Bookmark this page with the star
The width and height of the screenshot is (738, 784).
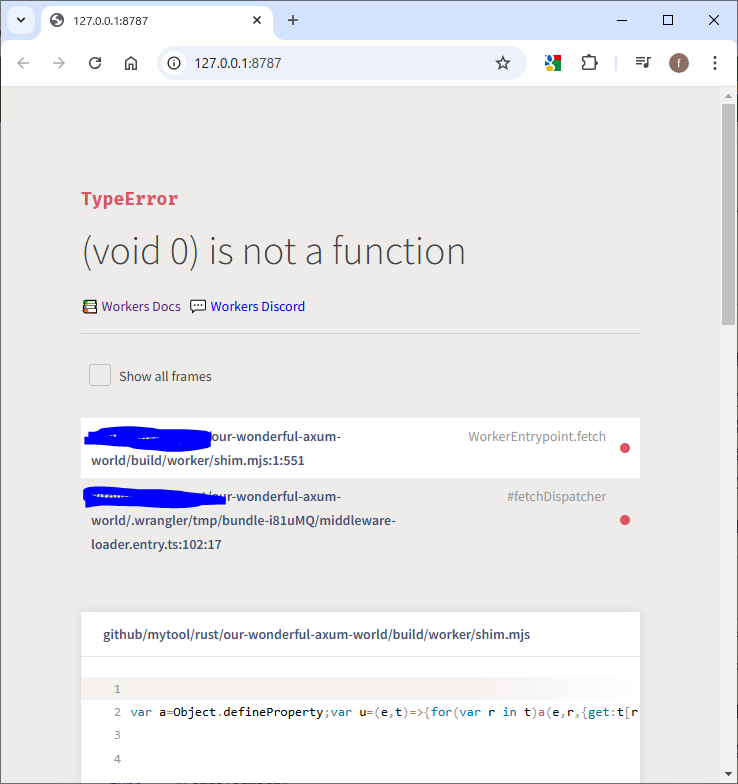(502, 63)
